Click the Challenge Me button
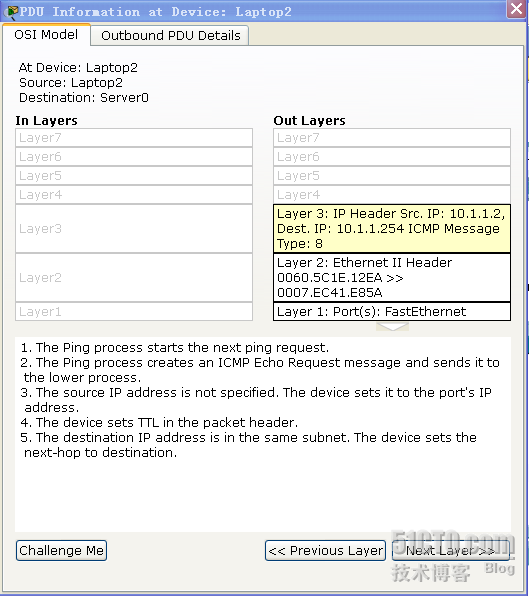 tap(62, 550)
